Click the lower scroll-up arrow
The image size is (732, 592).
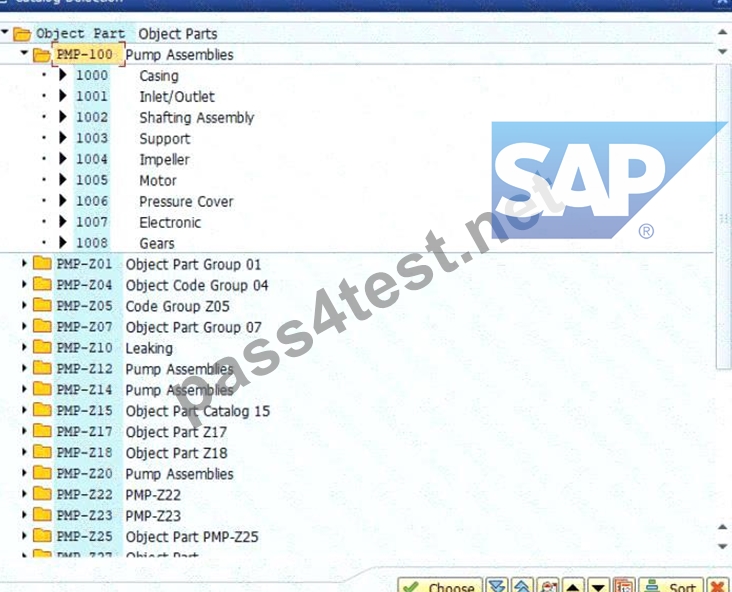click(722, 527)
